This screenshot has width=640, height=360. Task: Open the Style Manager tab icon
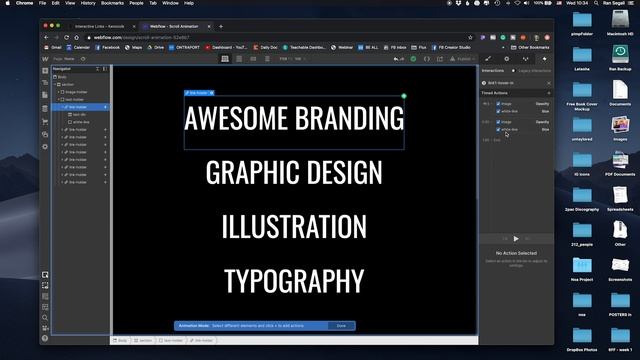526,59
